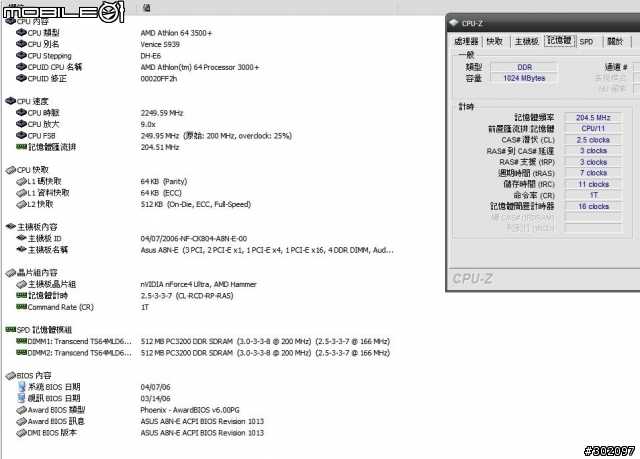This screenshot has width=640, height=459.
Task: Click the CPU/11 divider field
Action: pyautogui.click(x=593, y=129)
